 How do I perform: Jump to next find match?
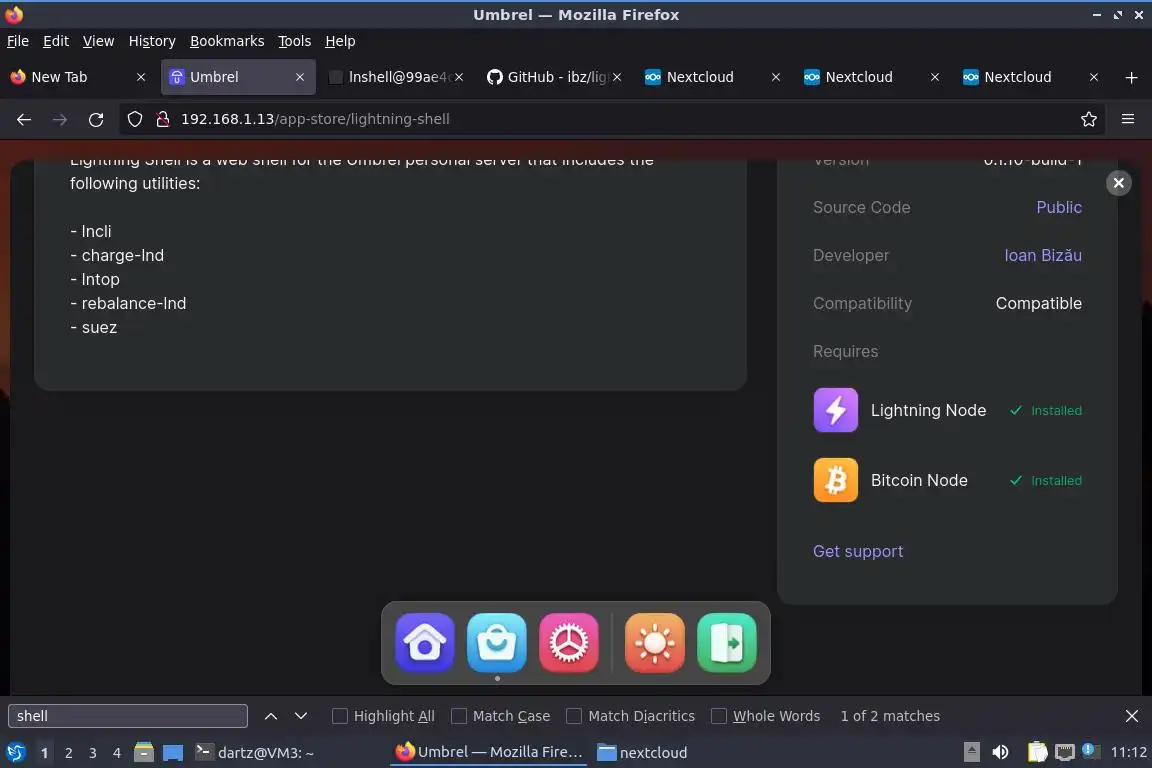[300, 716]
